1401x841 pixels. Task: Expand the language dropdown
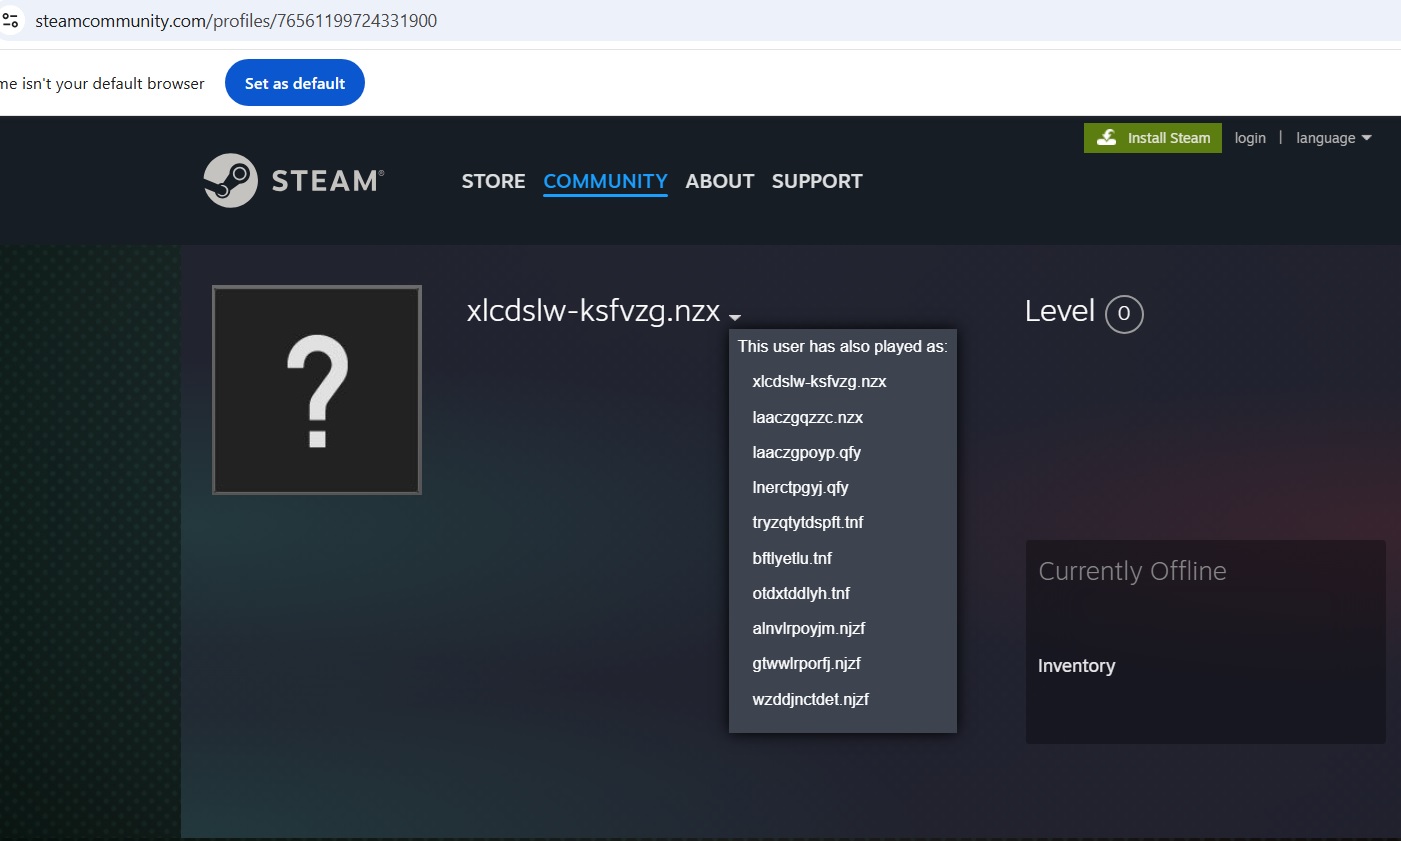1333,138
